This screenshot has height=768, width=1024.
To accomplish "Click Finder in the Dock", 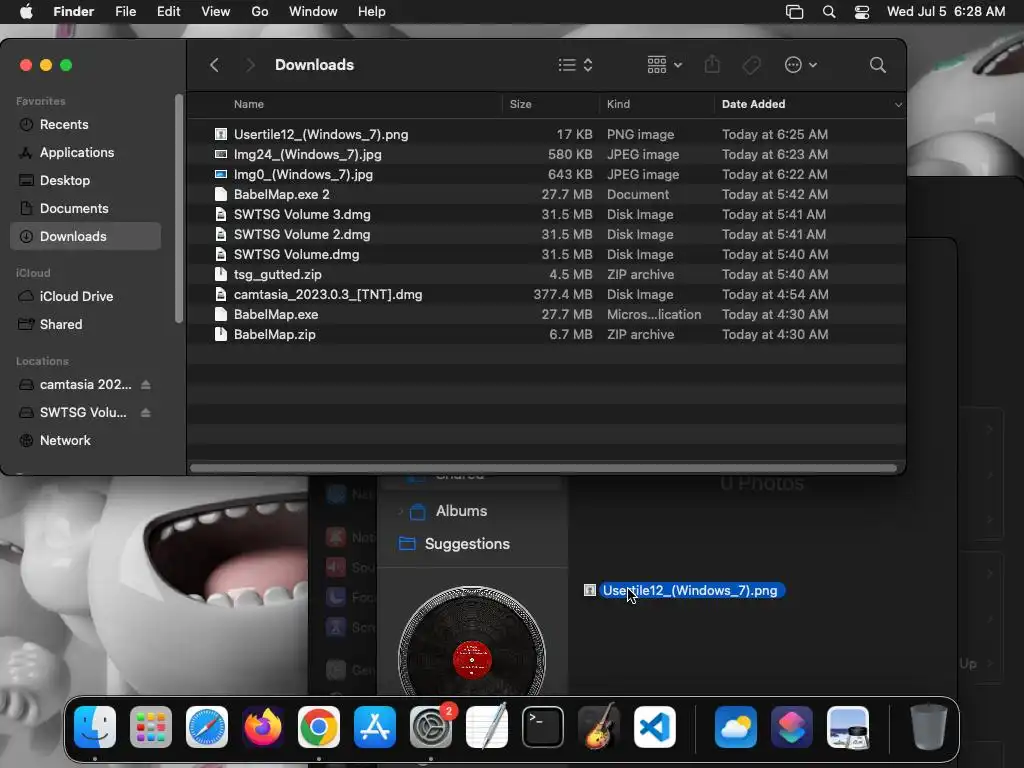I will tap(95, 727).
